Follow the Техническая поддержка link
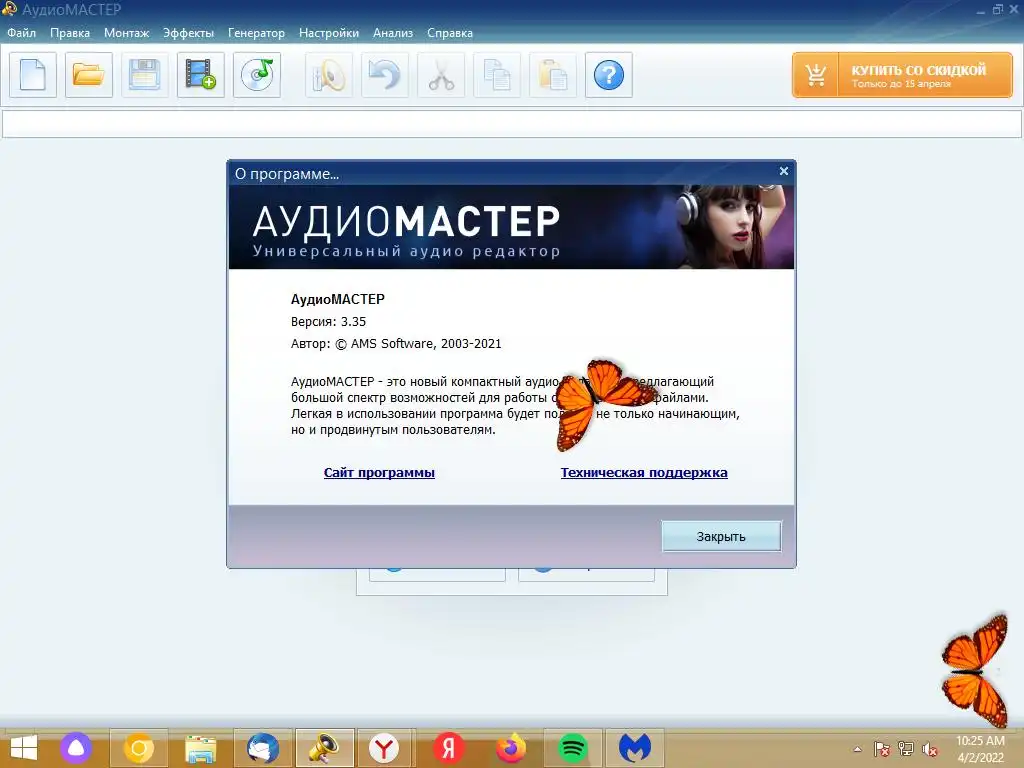Viewport: 1024px width, 768px height. (x=644, y=472)
